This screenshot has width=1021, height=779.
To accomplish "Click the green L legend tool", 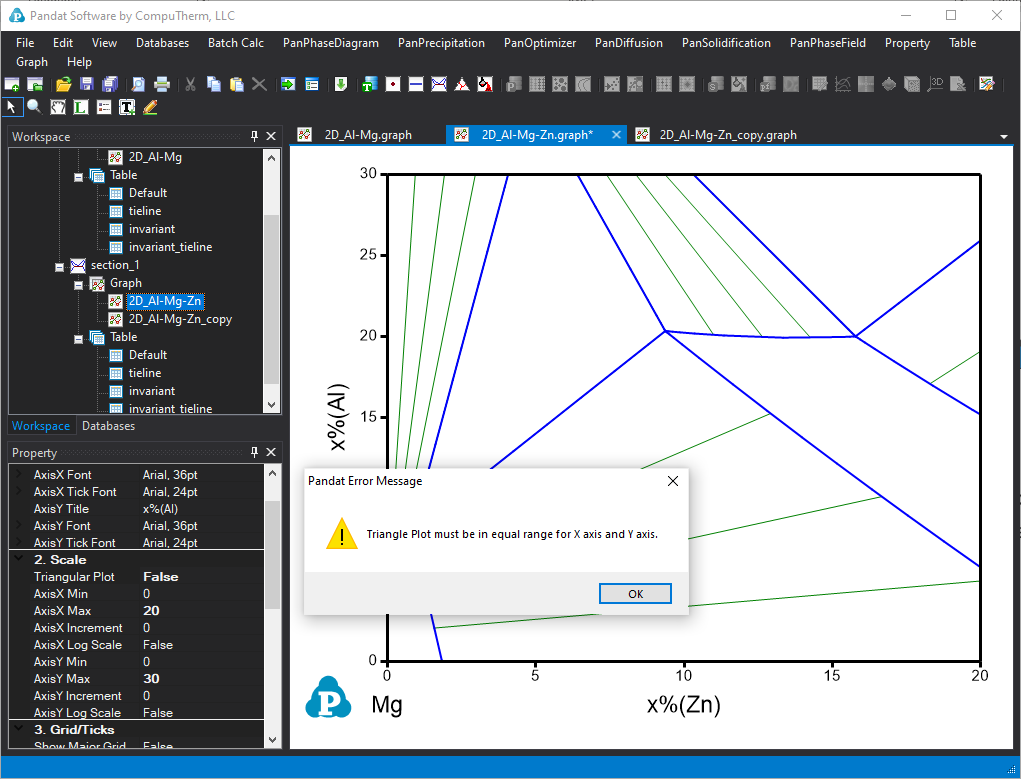I will tap(81, 107).
